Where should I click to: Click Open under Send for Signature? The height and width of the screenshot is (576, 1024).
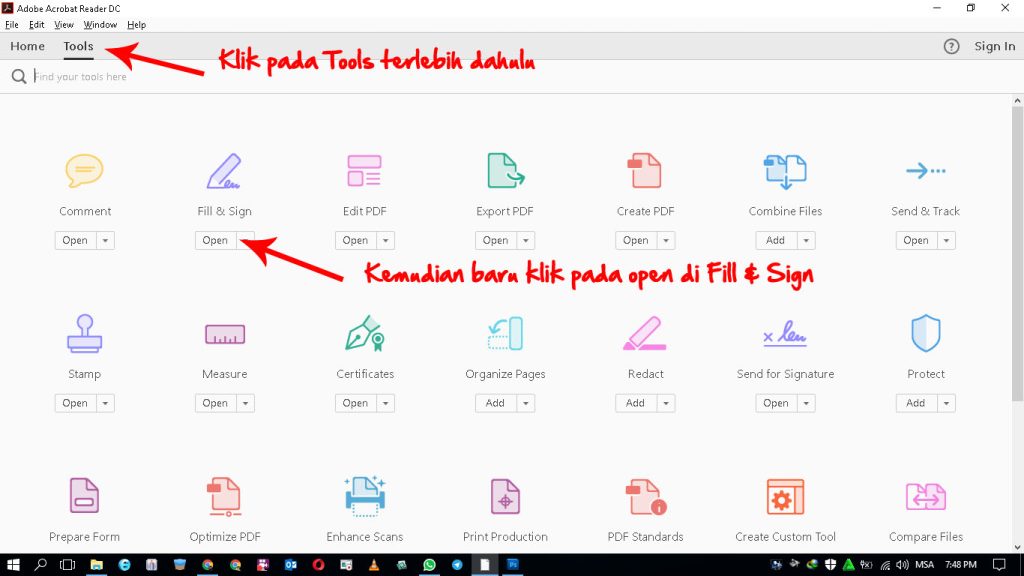click(x=776, y=403)
